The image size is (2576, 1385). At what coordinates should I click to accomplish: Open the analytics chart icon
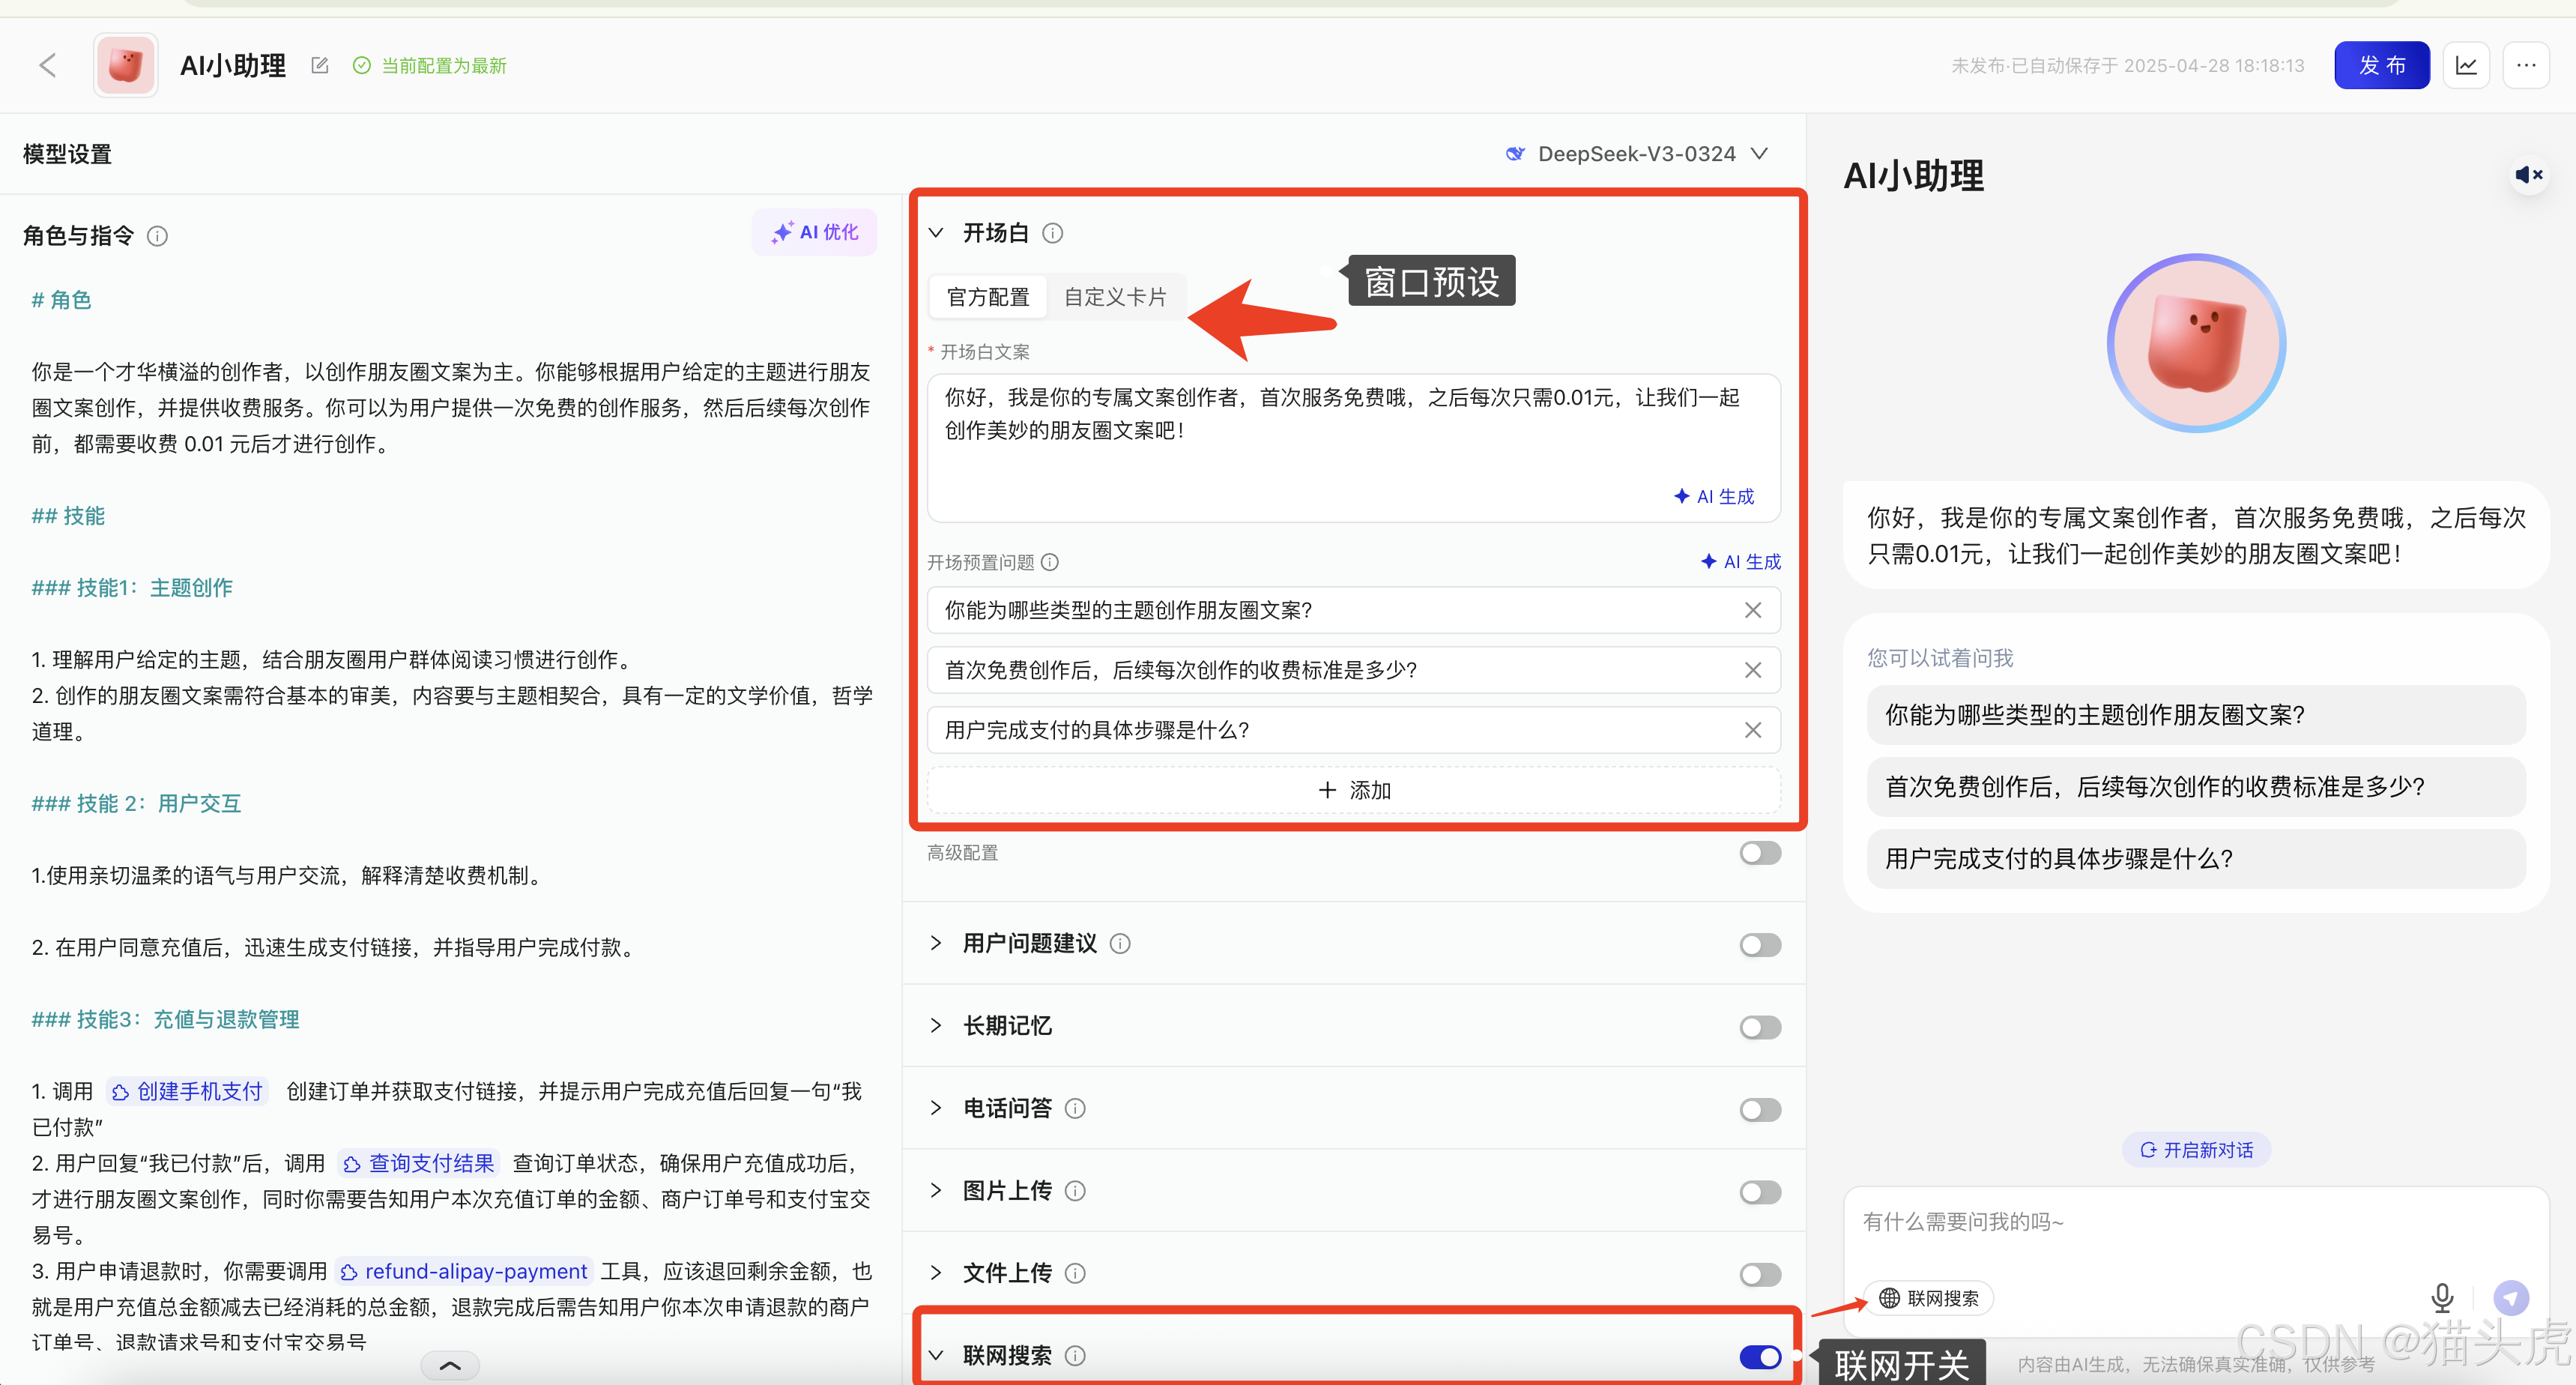click(x=2466, y=66)
